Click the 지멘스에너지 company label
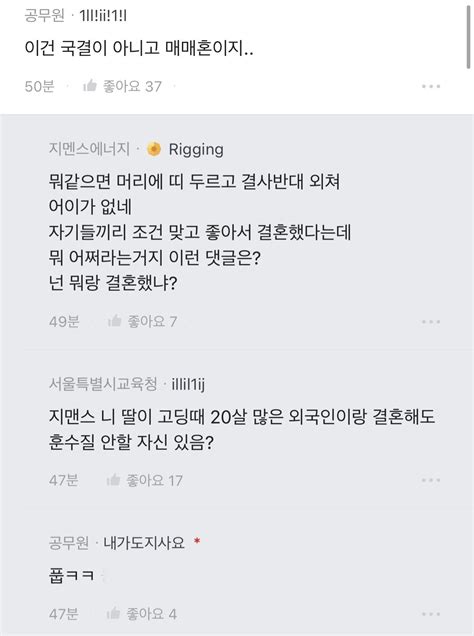Screen dimensions: 474x636 click(89, 149)
